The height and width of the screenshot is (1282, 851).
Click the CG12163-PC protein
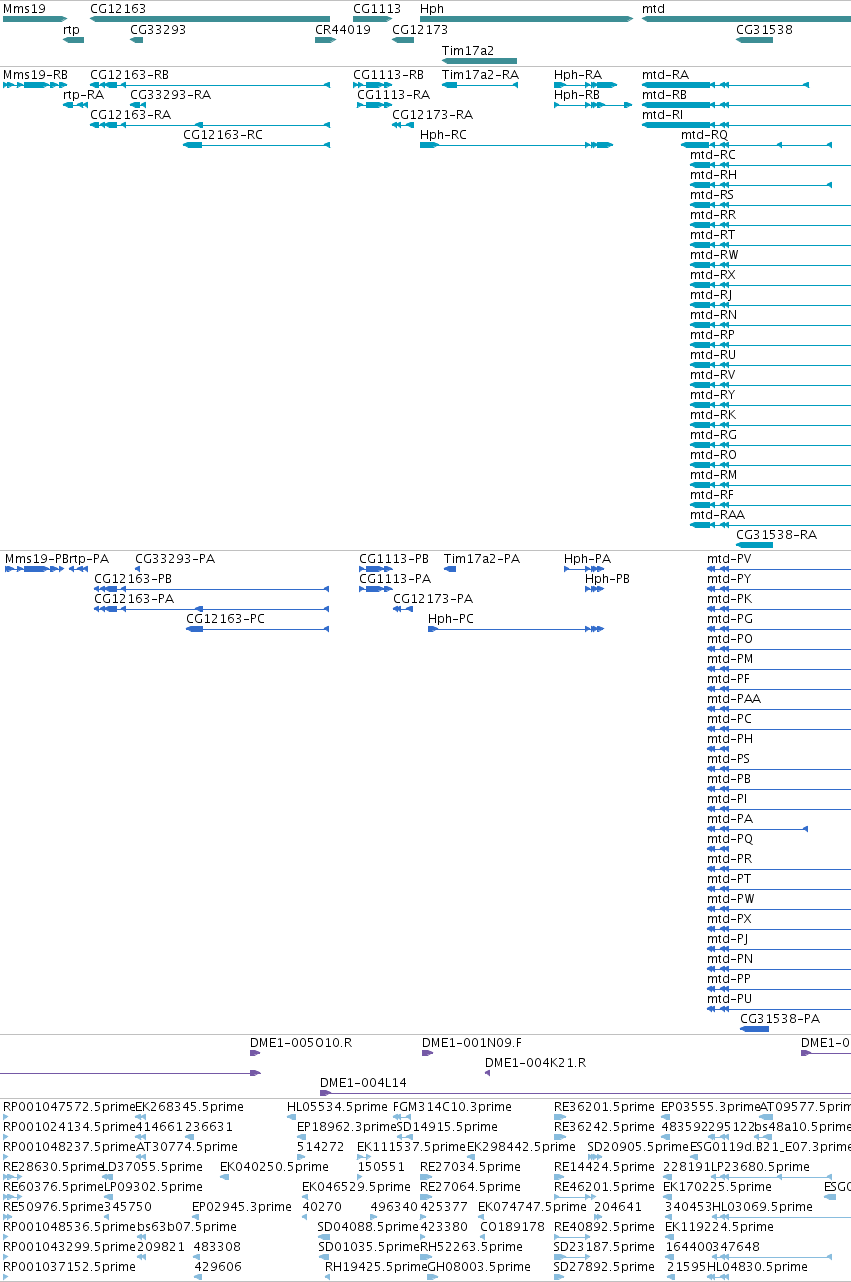(258, 629)
